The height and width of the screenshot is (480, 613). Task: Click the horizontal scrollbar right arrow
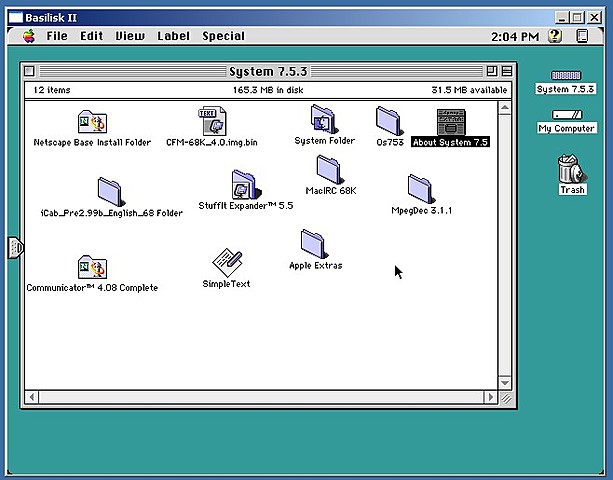pyautogui.click(x=491, y=398)
